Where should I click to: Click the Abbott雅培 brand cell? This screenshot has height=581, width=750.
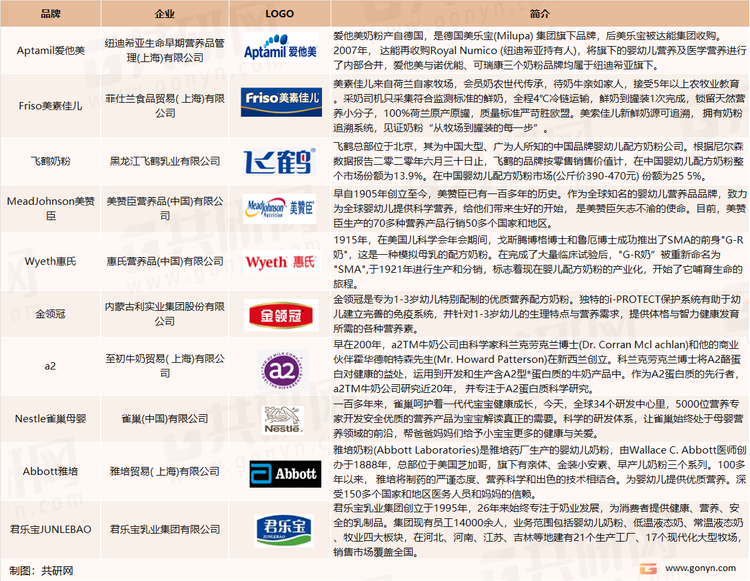(51, 471)
